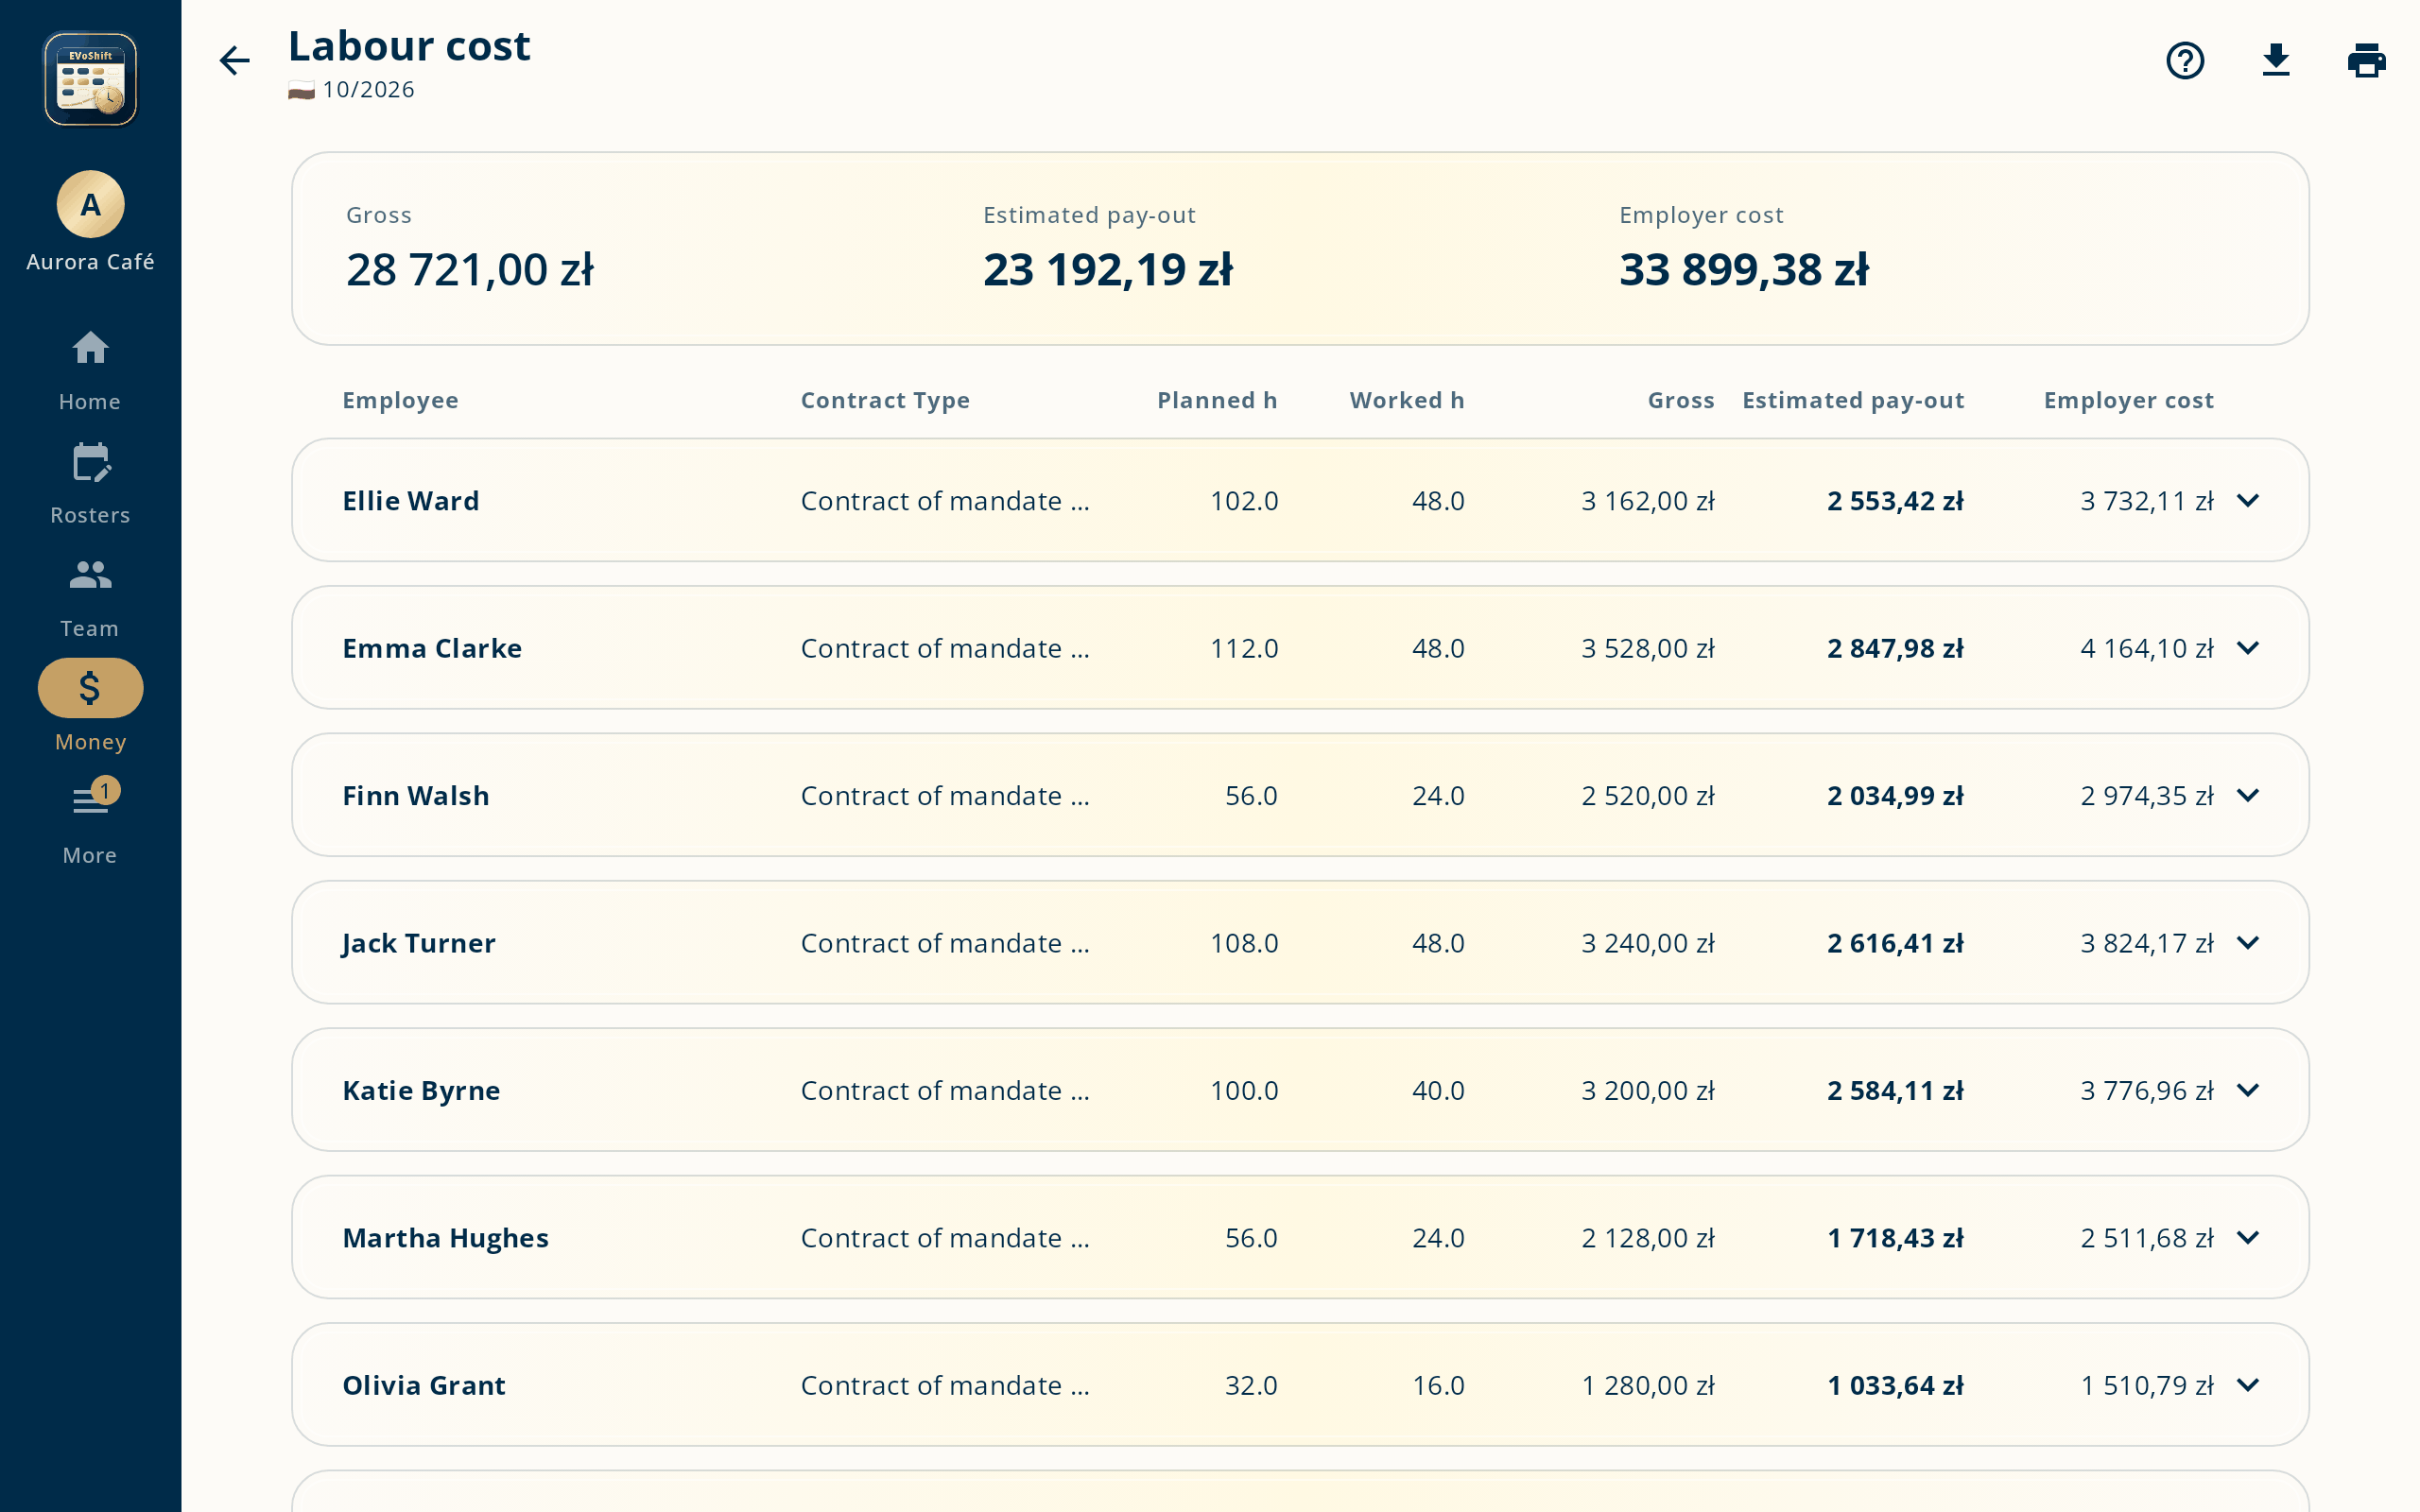Image resolution: width=2420 pixels, height=1512 pixels.
Task: Expand Jack Turner's row
Action: coord(2248,943)
